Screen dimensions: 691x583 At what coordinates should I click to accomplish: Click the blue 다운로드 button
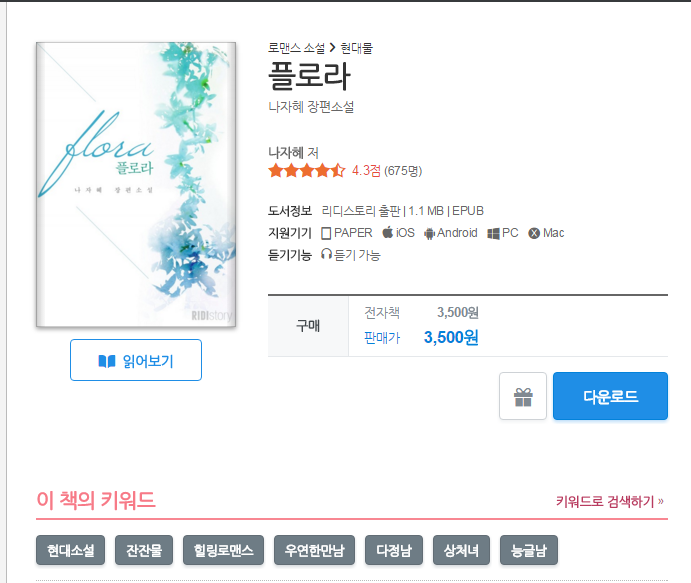click(x=610, y=396)
